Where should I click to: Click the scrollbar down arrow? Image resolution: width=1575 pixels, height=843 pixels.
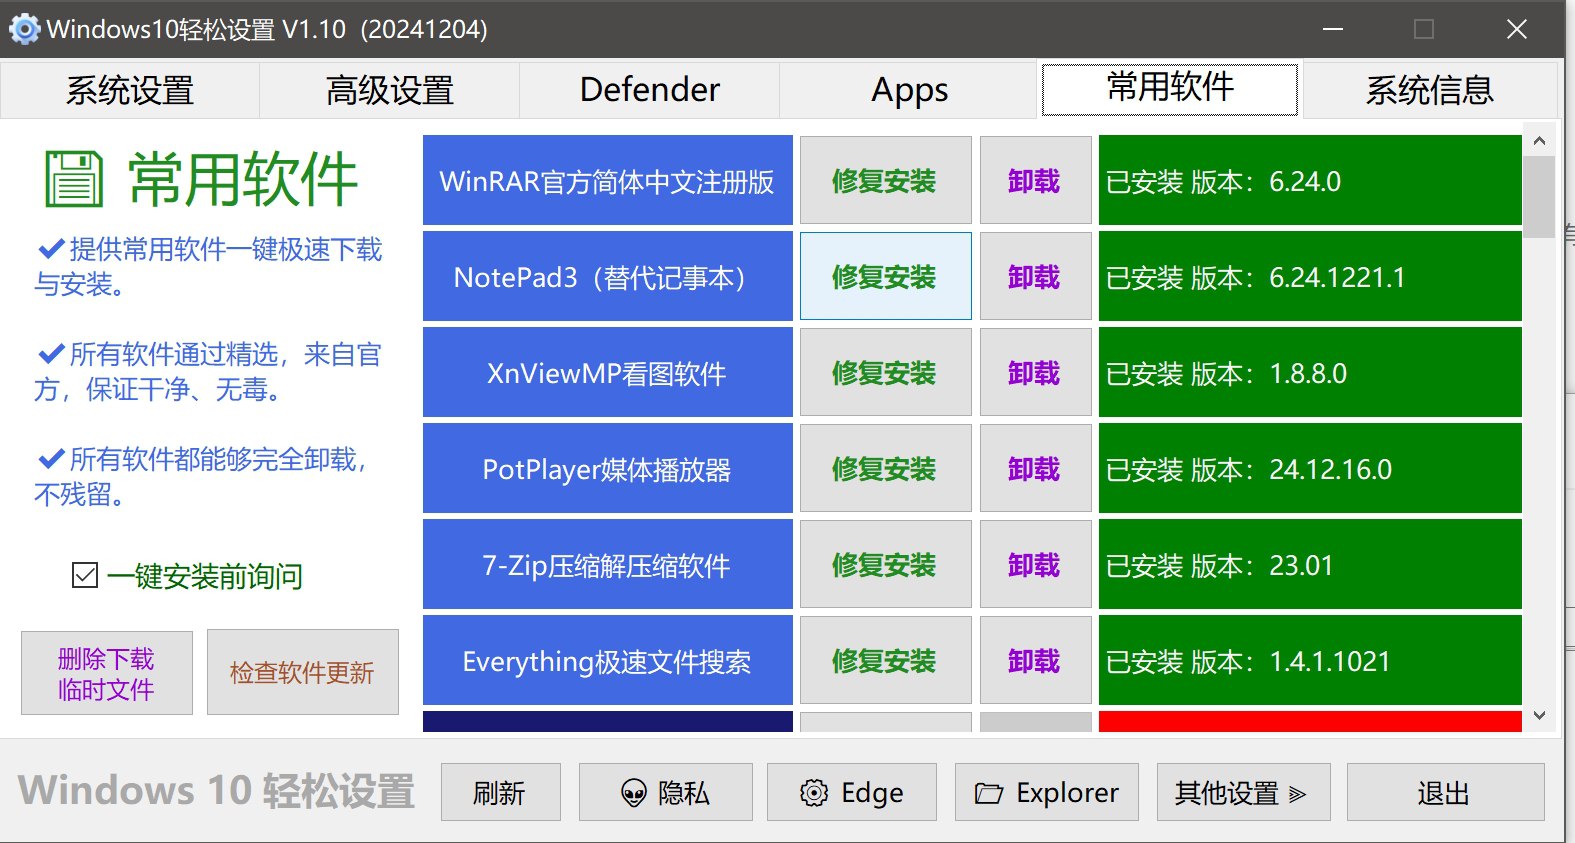(x=1539, y=715)
